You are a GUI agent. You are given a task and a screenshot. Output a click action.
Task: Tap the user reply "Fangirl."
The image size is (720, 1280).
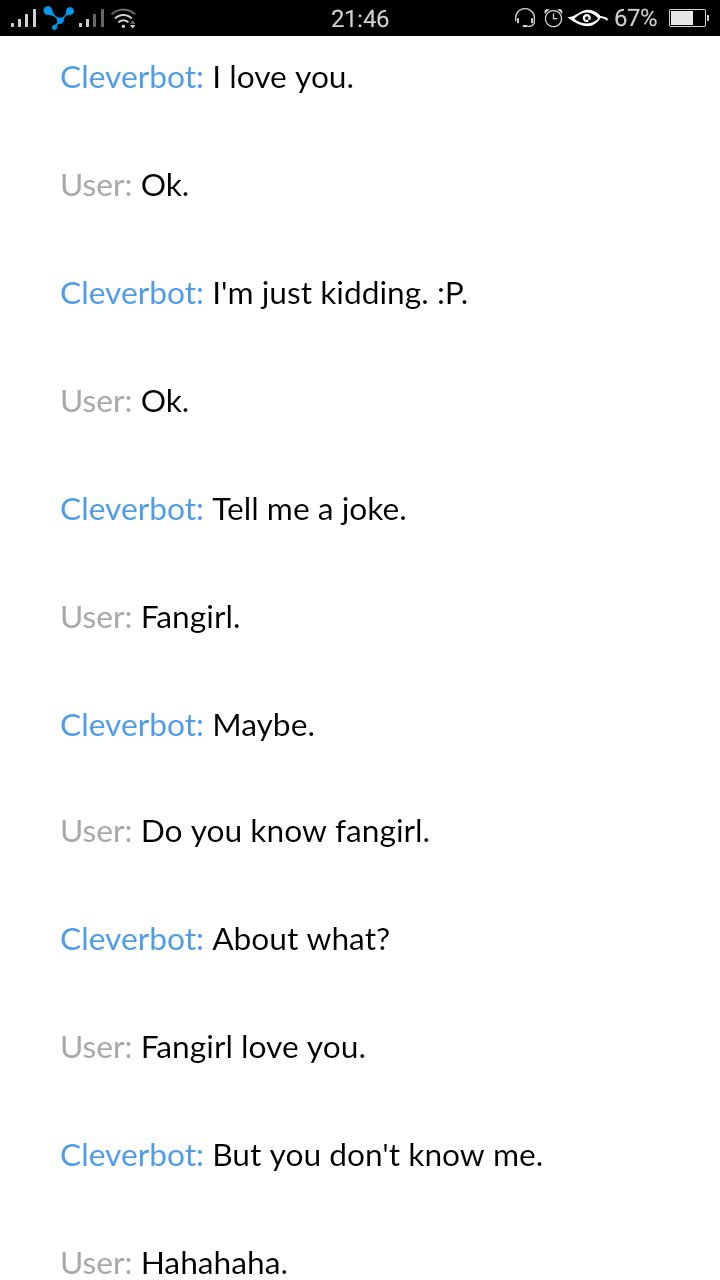[x=191, y=618]
